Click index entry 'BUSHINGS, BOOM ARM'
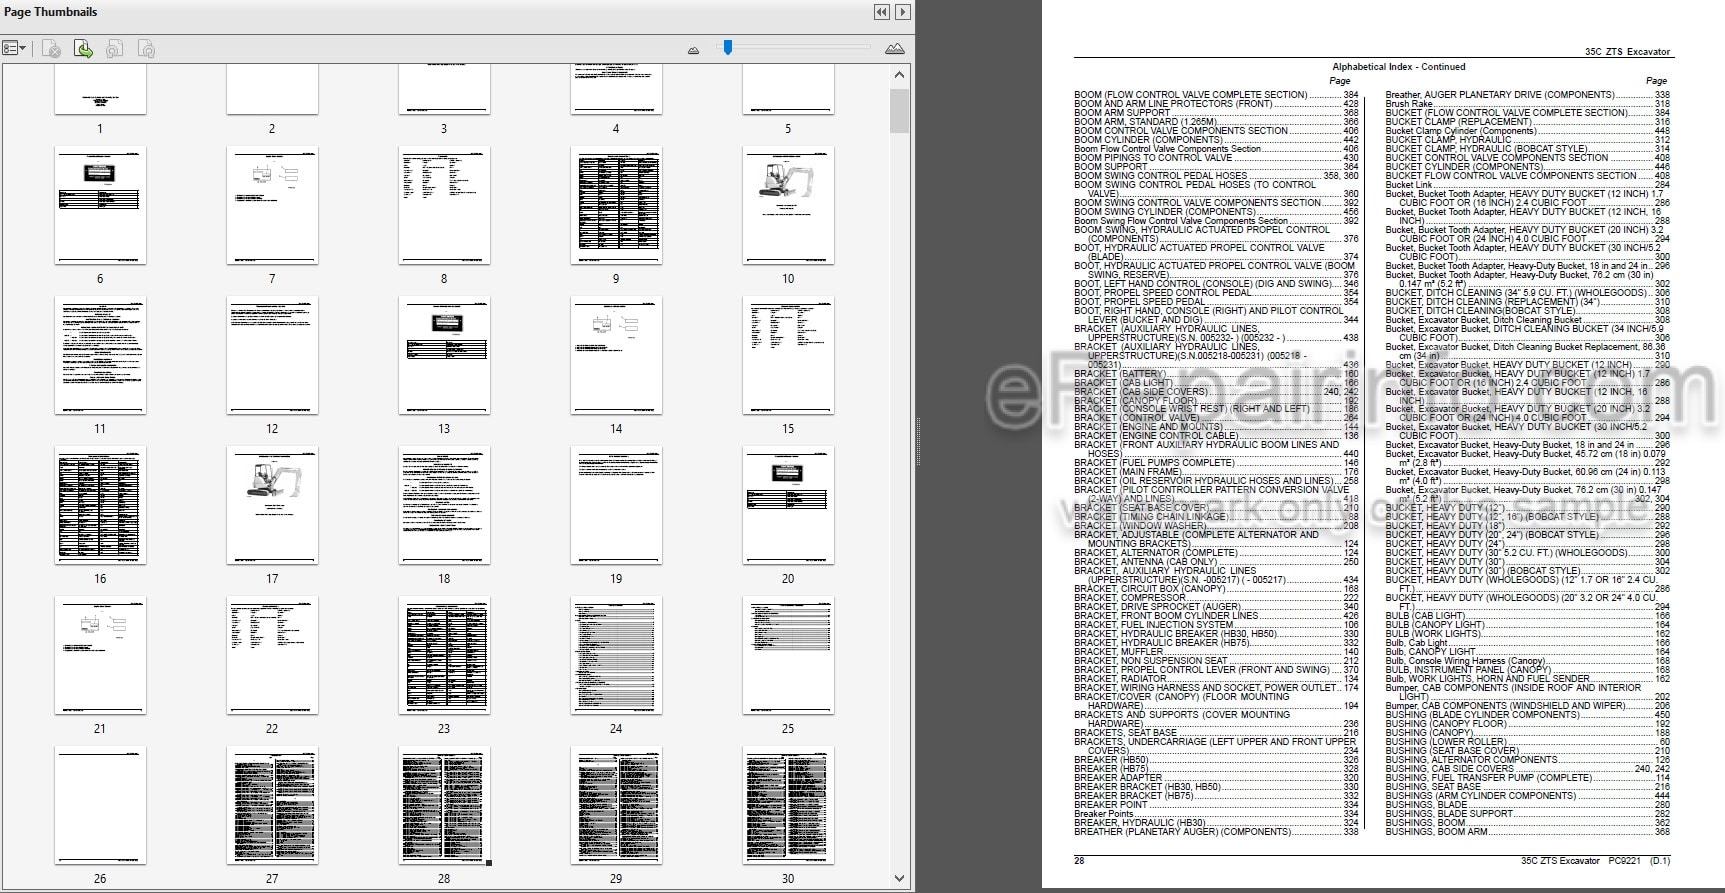 [1437, 832]
